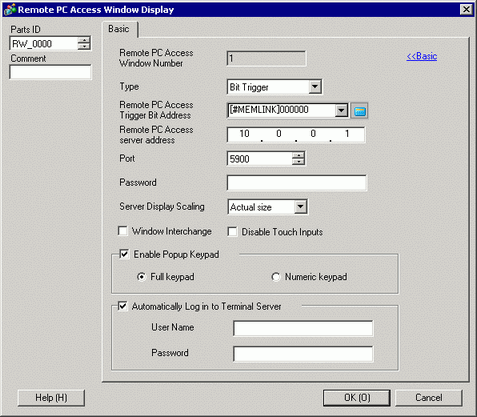Decrease the Parts ID spinner value
The height and width of the screenshot is (417, 477).
pyautogui.click(x=84, y=47)
